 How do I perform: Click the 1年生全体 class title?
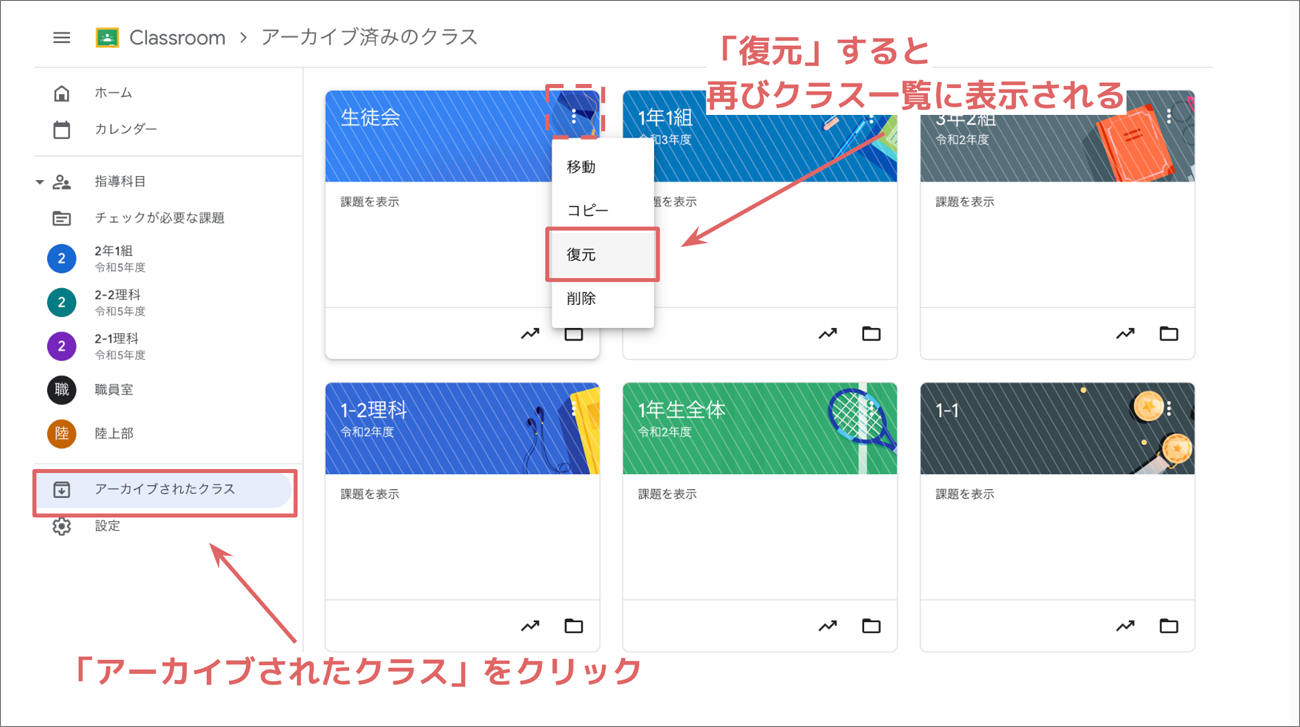682,410
